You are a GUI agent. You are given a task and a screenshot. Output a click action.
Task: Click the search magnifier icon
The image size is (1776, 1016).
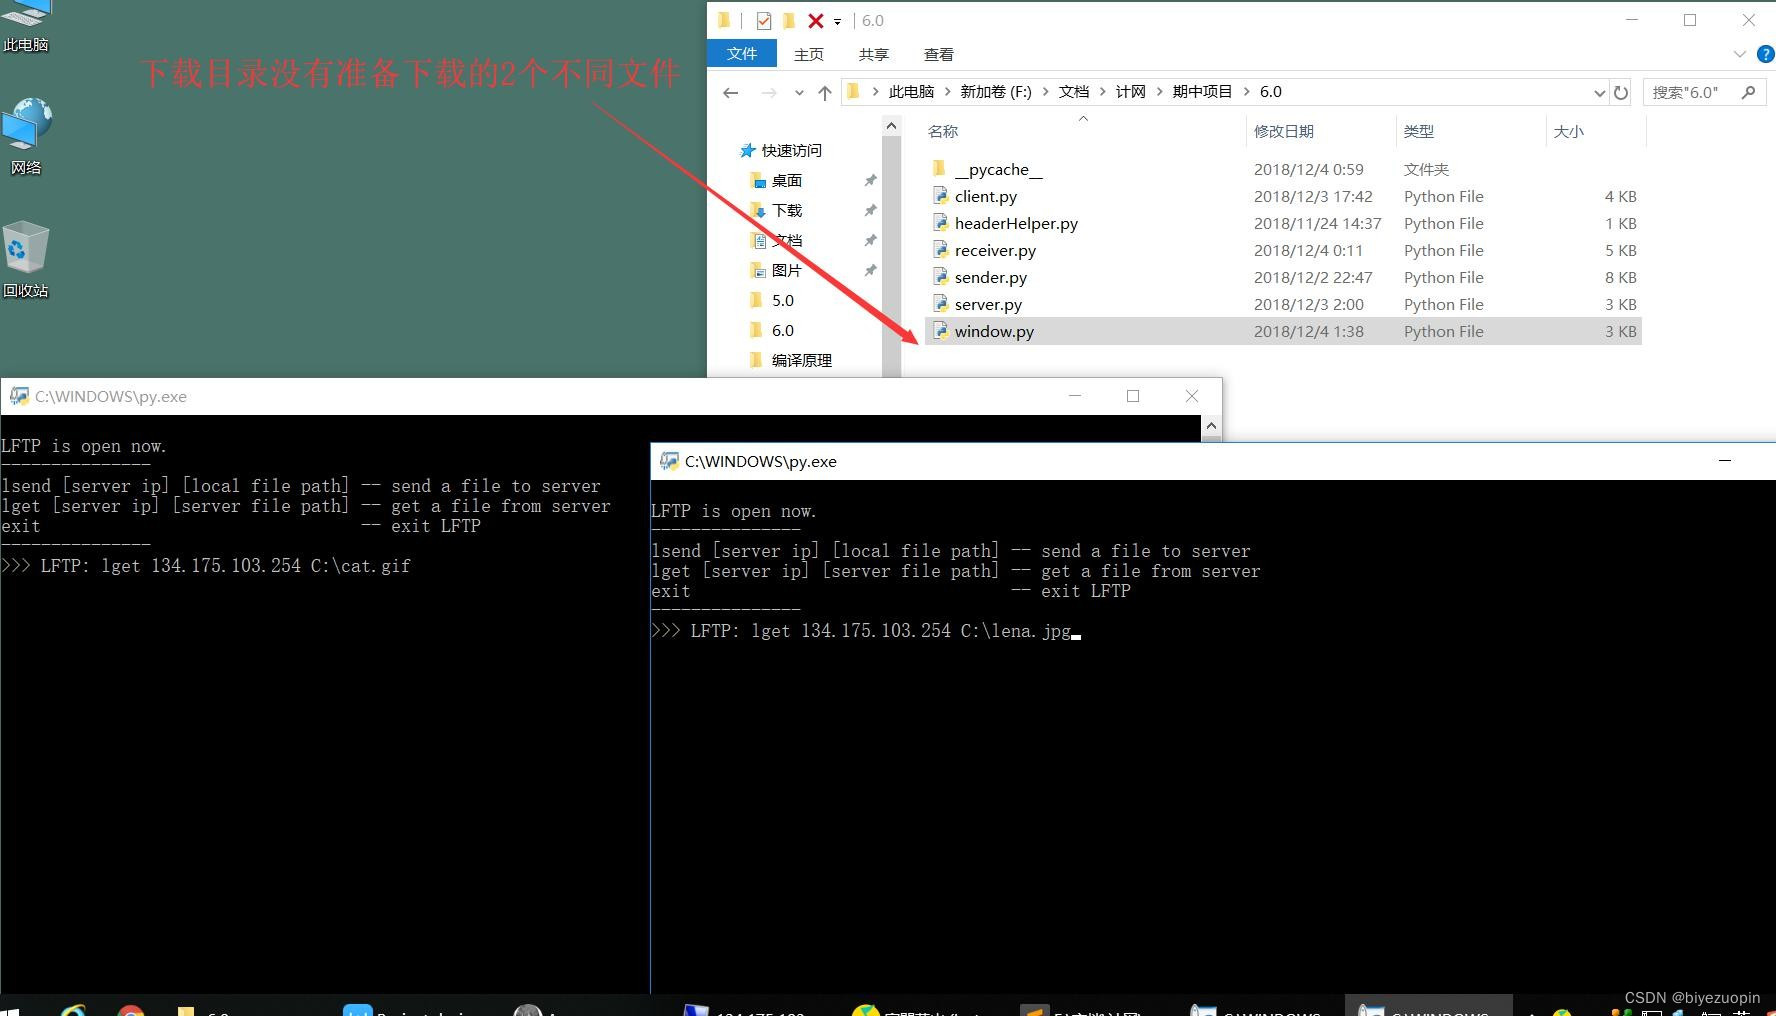[1748, 92]
